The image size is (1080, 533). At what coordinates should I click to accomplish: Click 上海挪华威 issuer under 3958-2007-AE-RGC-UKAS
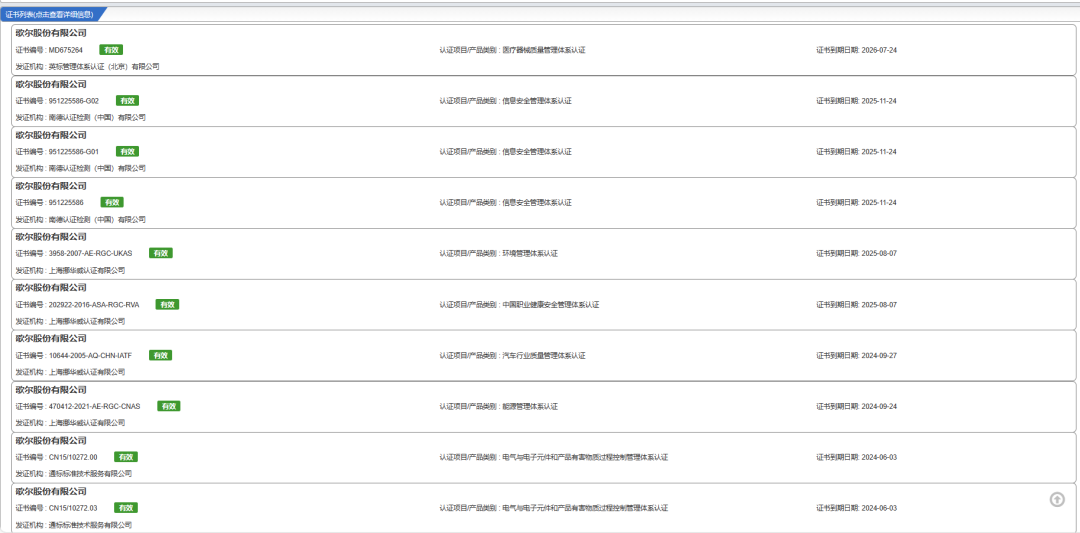[87, 271]
